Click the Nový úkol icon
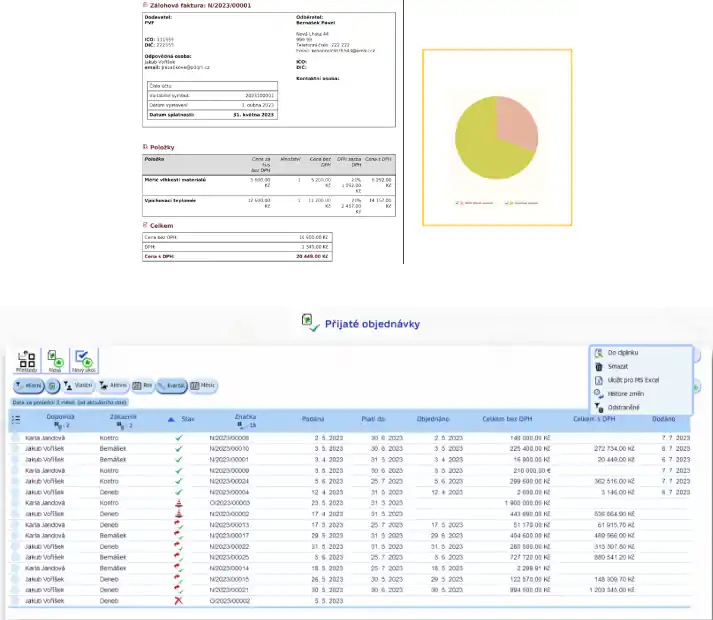Viewport: 713px width, 620px height. [x=86, y=362]
